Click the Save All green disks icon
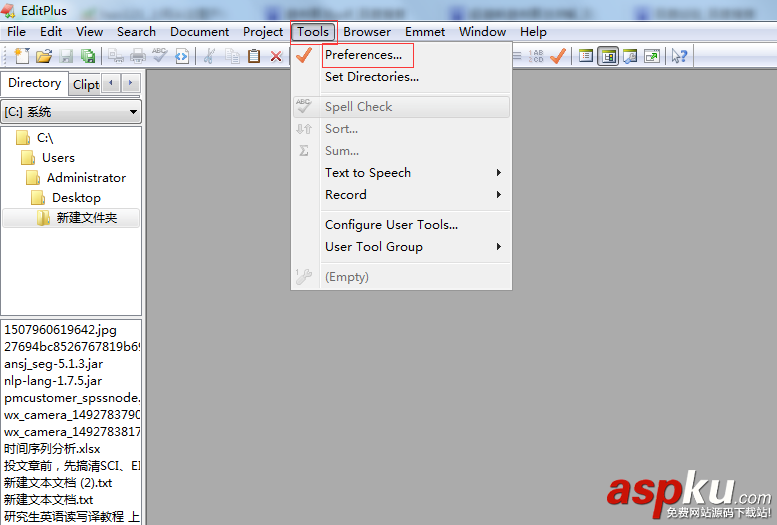 click(88, 56)
